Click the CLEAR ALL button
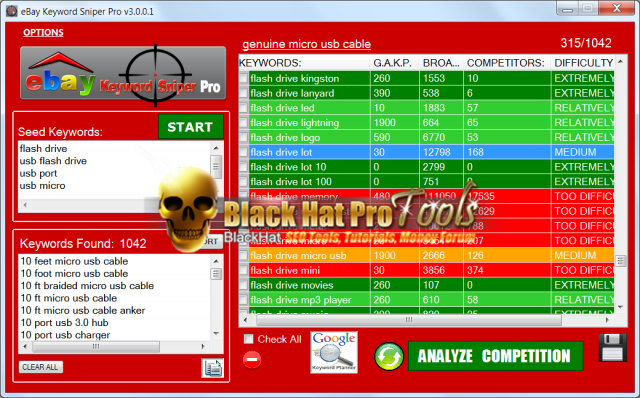This screenshot has height=398, width=640. (x=40, y=367)
